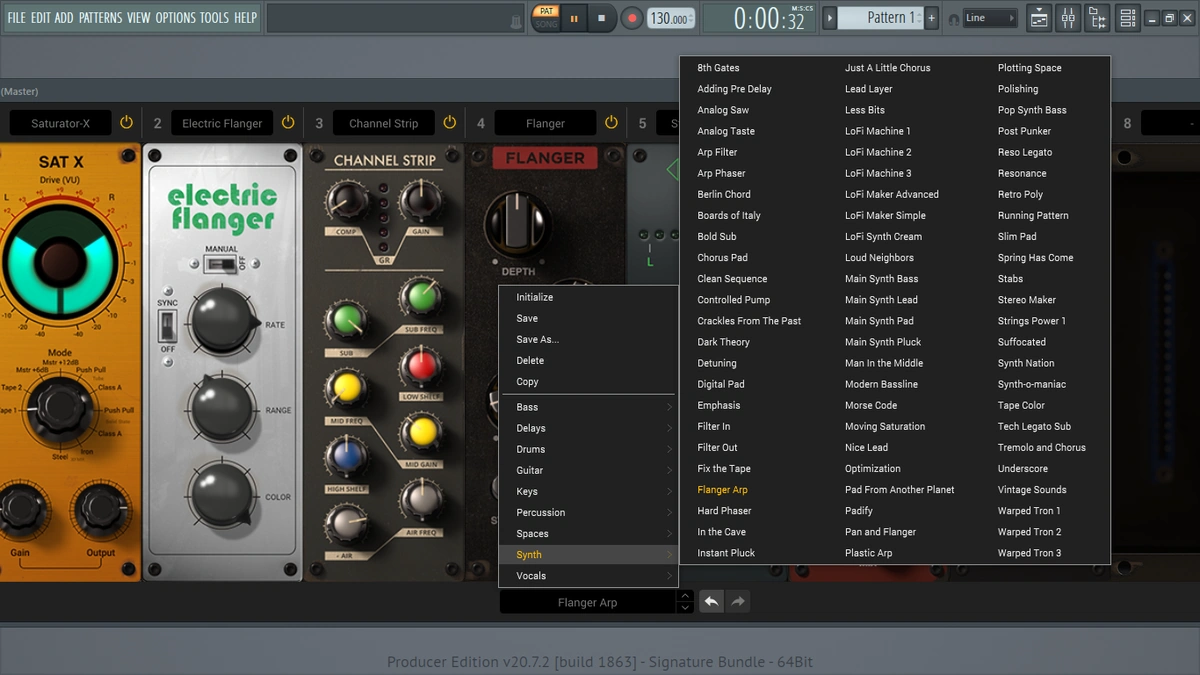
Task: Expand the Spaces preset submenu
Action: [x=589, y=533]
